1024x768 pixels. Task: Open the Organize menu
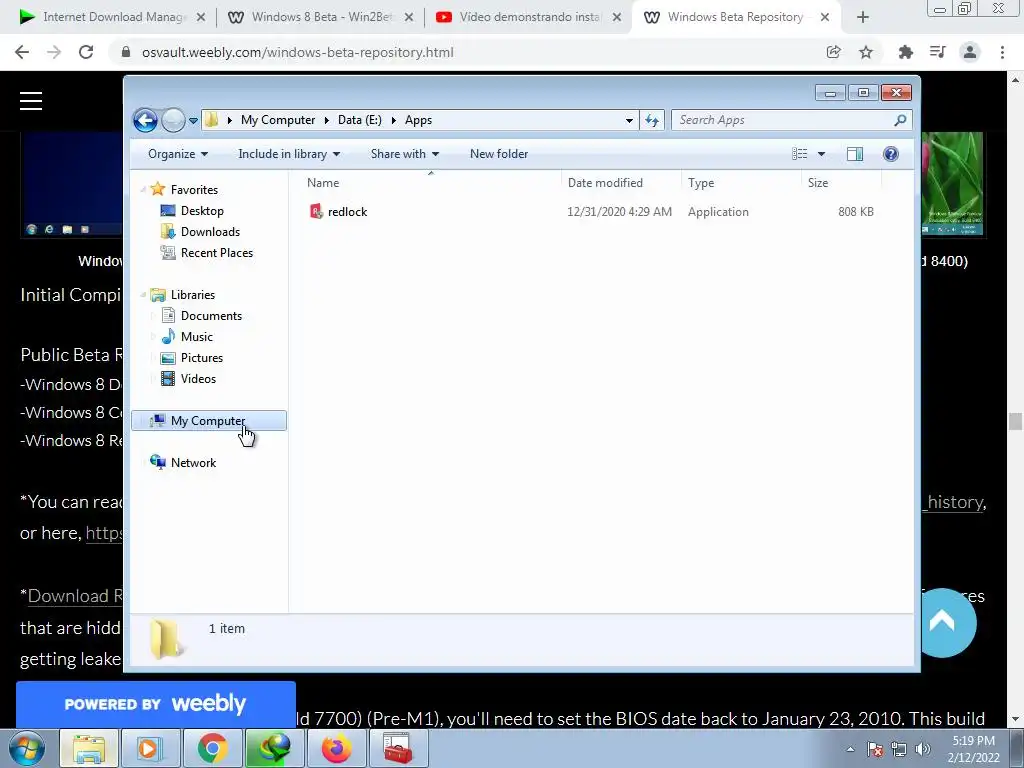pos(178,154)
